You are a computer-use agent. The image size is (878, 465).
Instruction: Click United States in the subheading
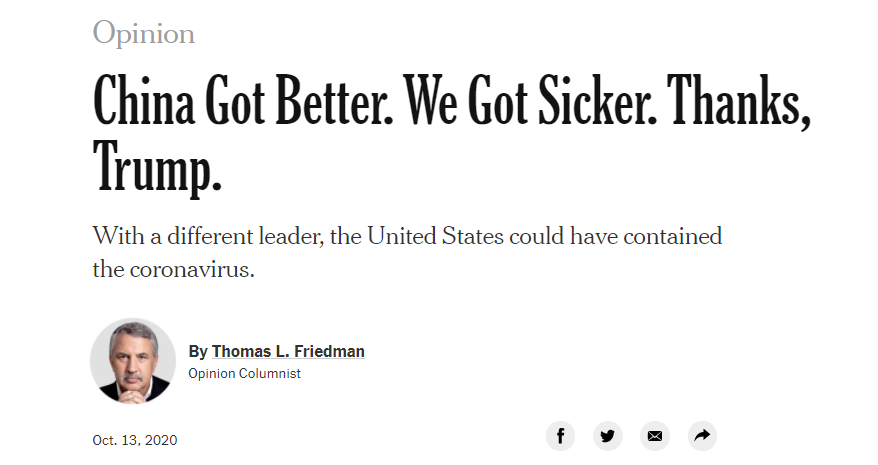(436, 236)
